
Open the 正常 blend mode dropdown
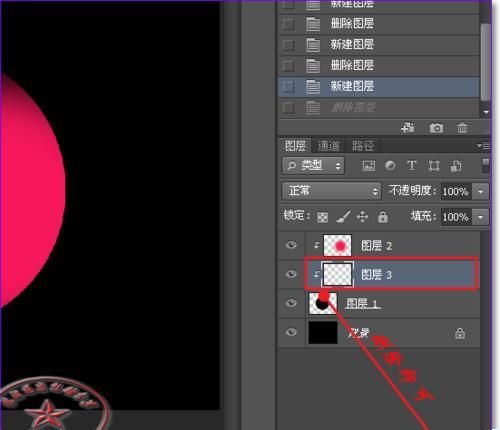(x=331, y=191)
